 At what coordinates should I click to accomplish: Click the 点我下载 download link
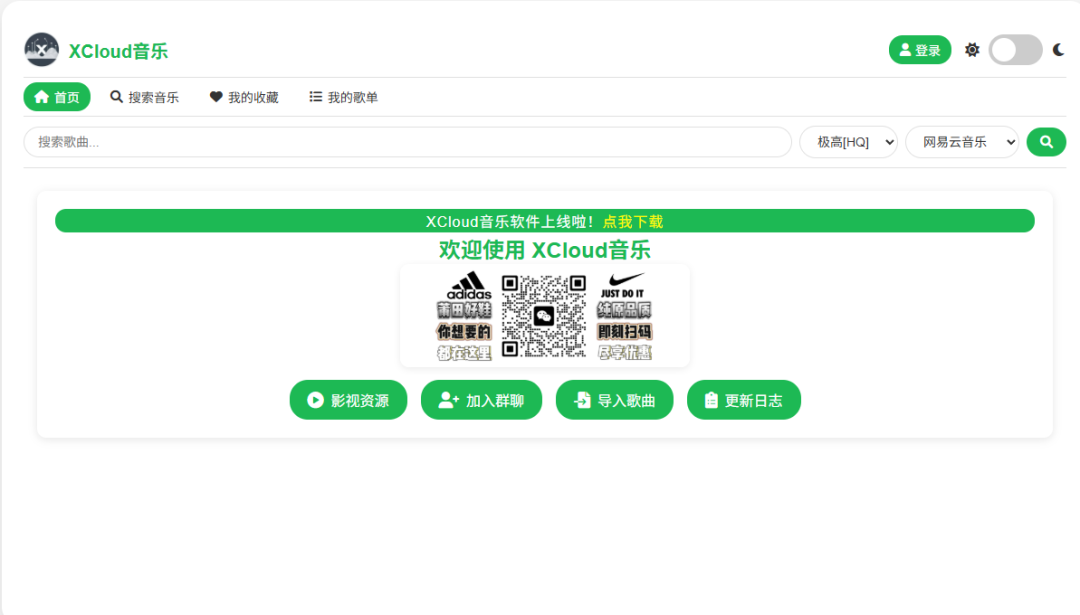634,221
